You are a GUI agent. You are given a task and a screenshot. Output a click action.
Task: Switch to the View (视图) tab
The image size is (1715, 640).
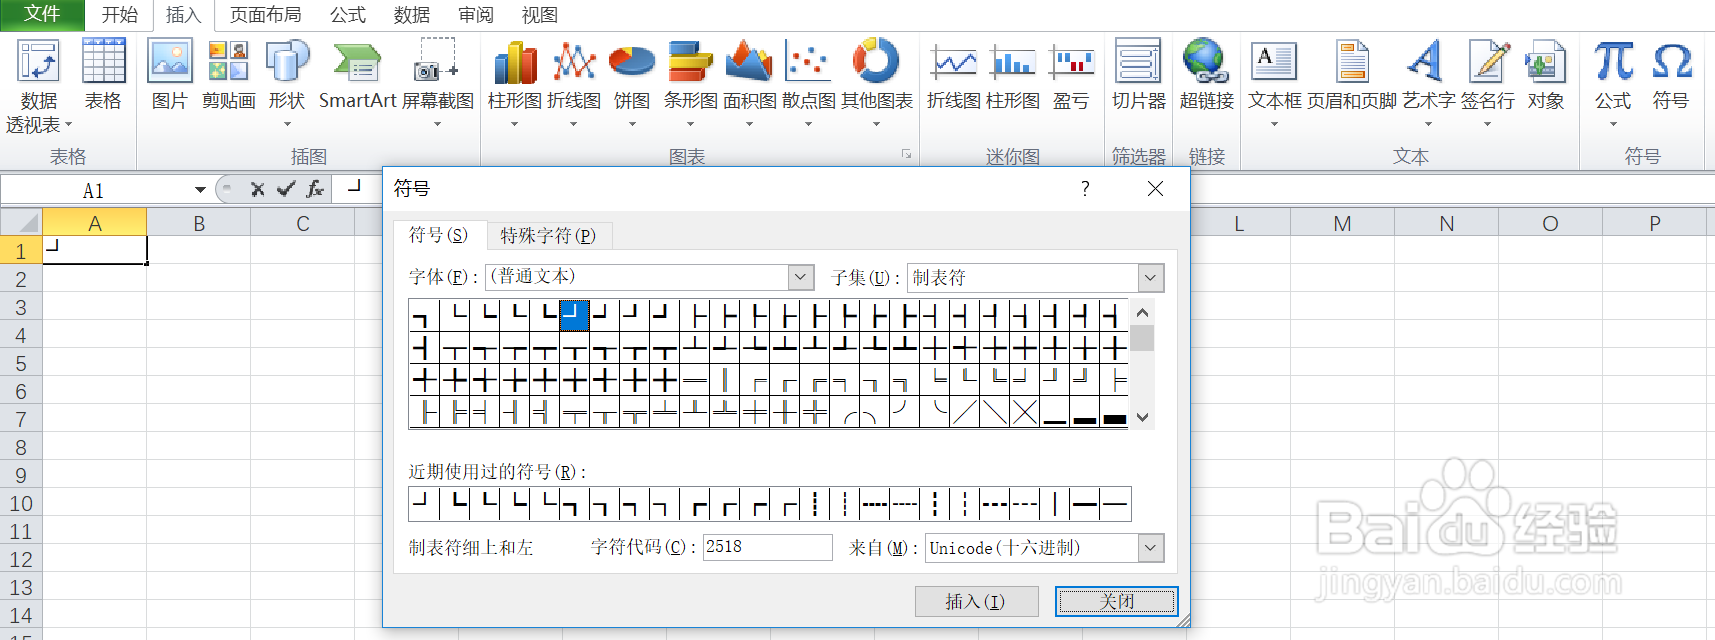(x=540, y=15)
